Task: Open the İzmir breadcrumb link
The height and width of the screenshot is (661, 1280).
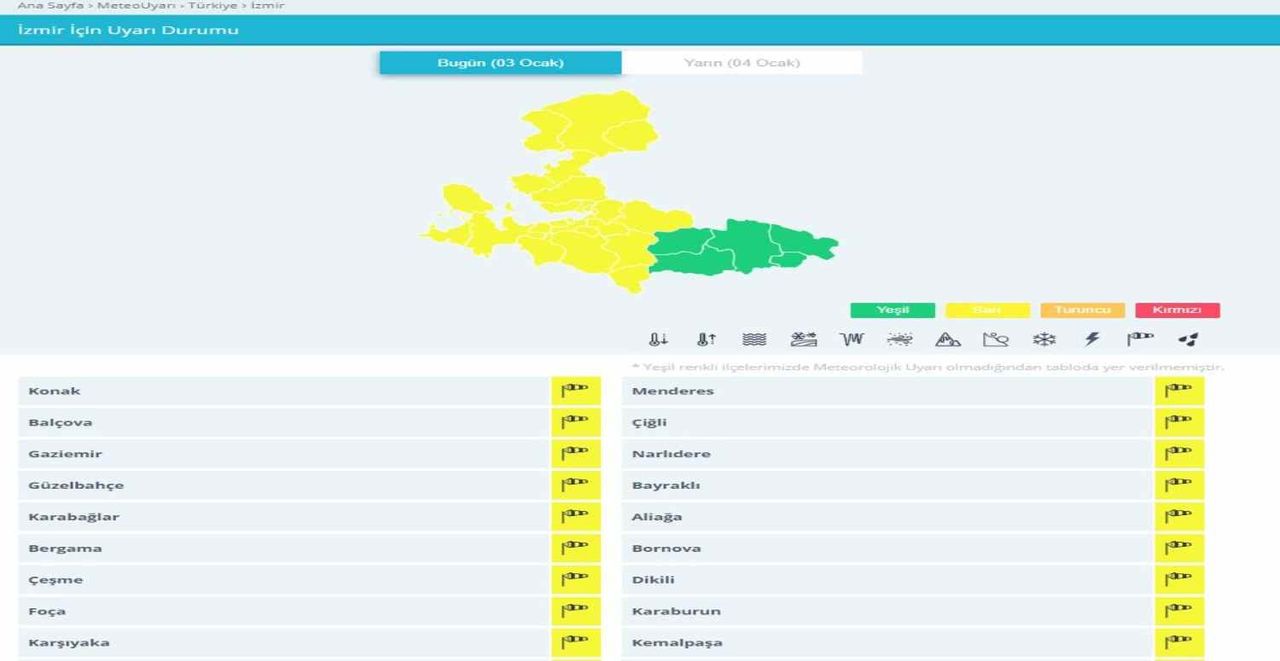Action: [267, 5]
